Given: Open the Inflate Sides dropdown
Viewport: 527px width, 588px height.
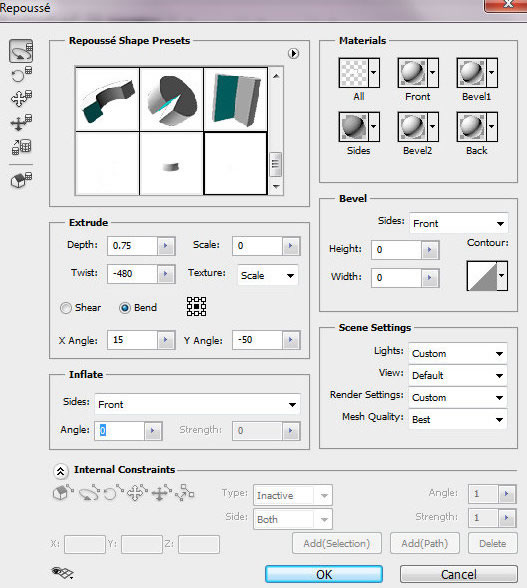Looking at the screenshot, I should pos(197,404).
